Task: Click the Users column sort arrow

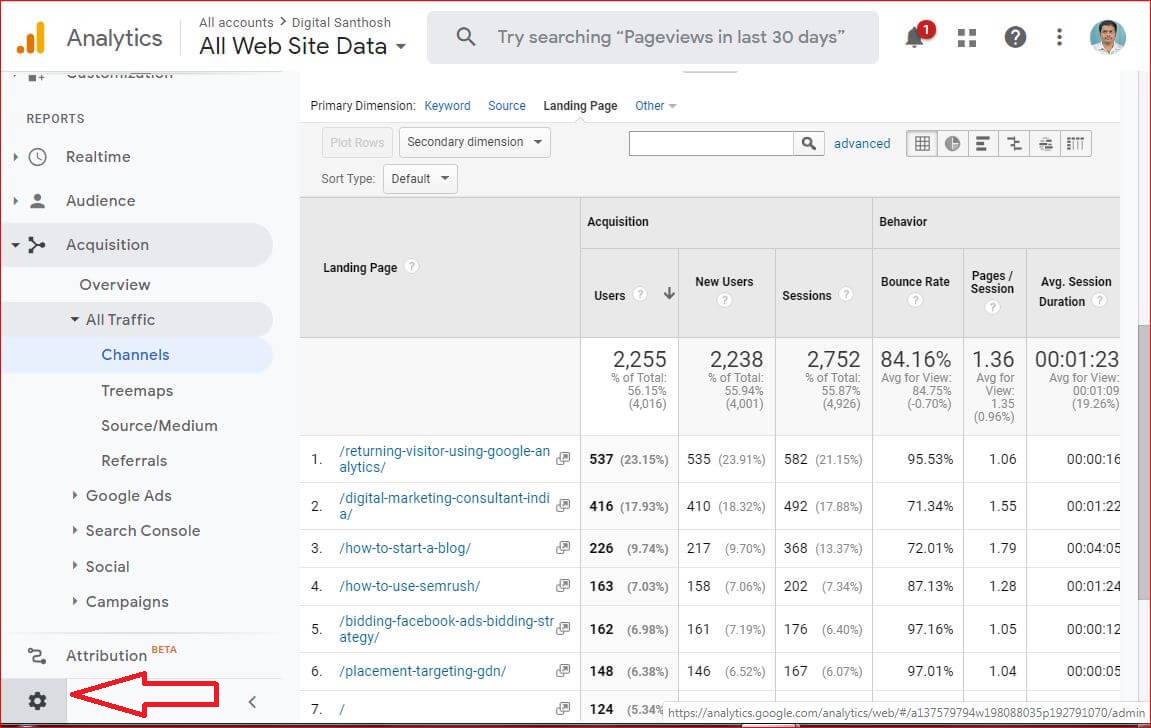Action: [669, 294]
